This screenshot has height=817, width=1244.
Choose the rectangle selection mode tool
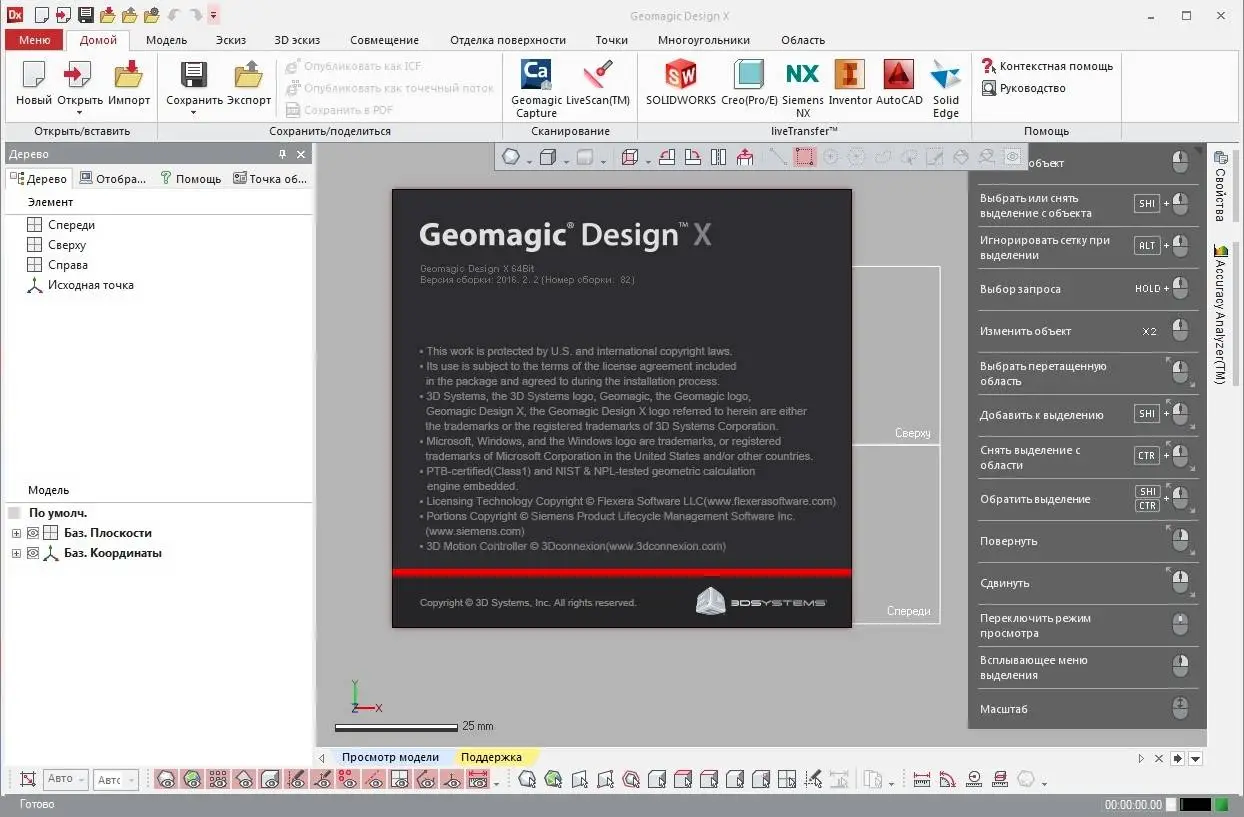pos(804,157)
